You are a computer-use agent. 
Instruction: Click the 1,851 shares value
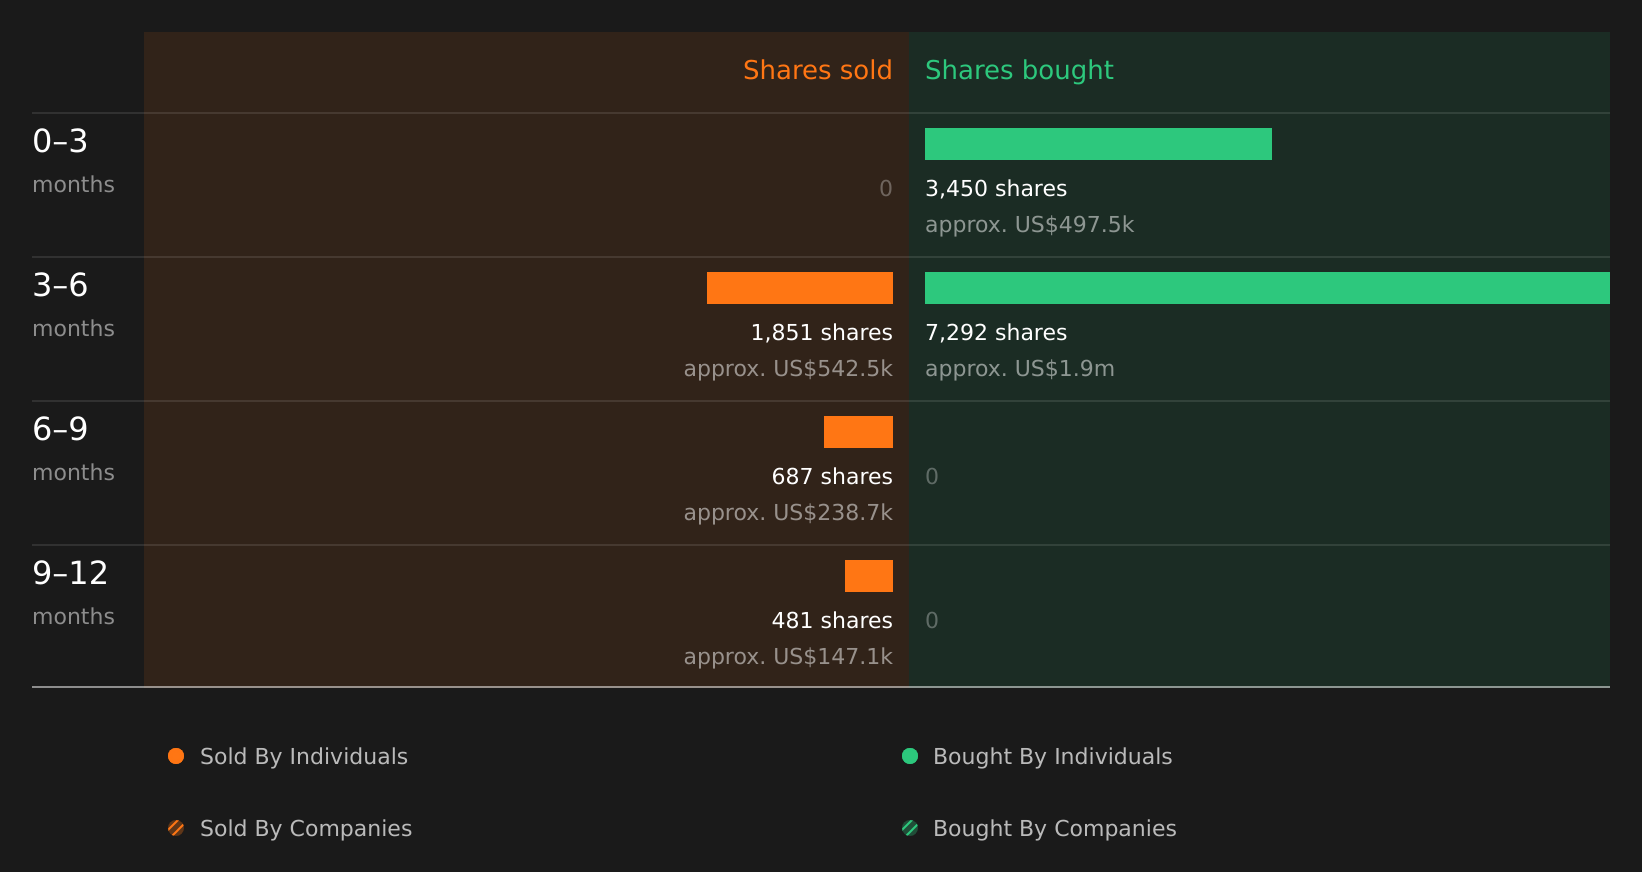[822, 333]
